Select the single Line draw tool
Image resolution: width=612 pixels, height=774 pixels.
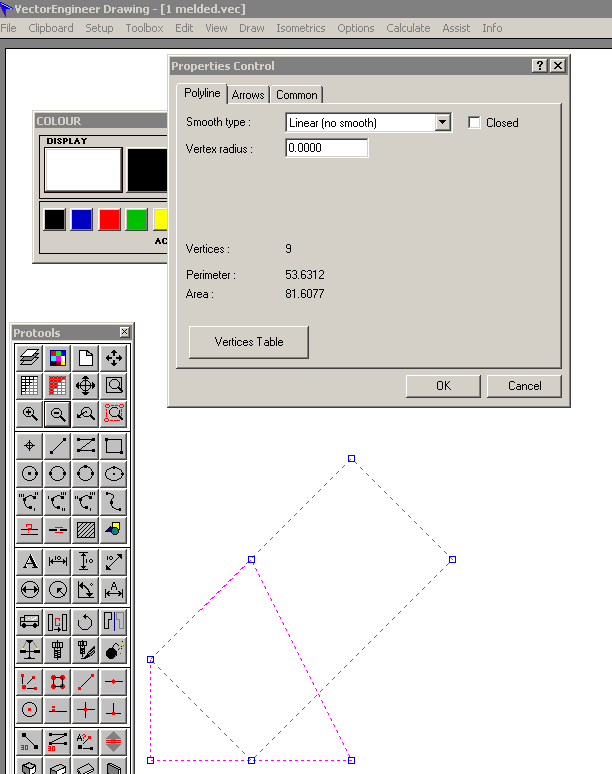tap(58, 446)
